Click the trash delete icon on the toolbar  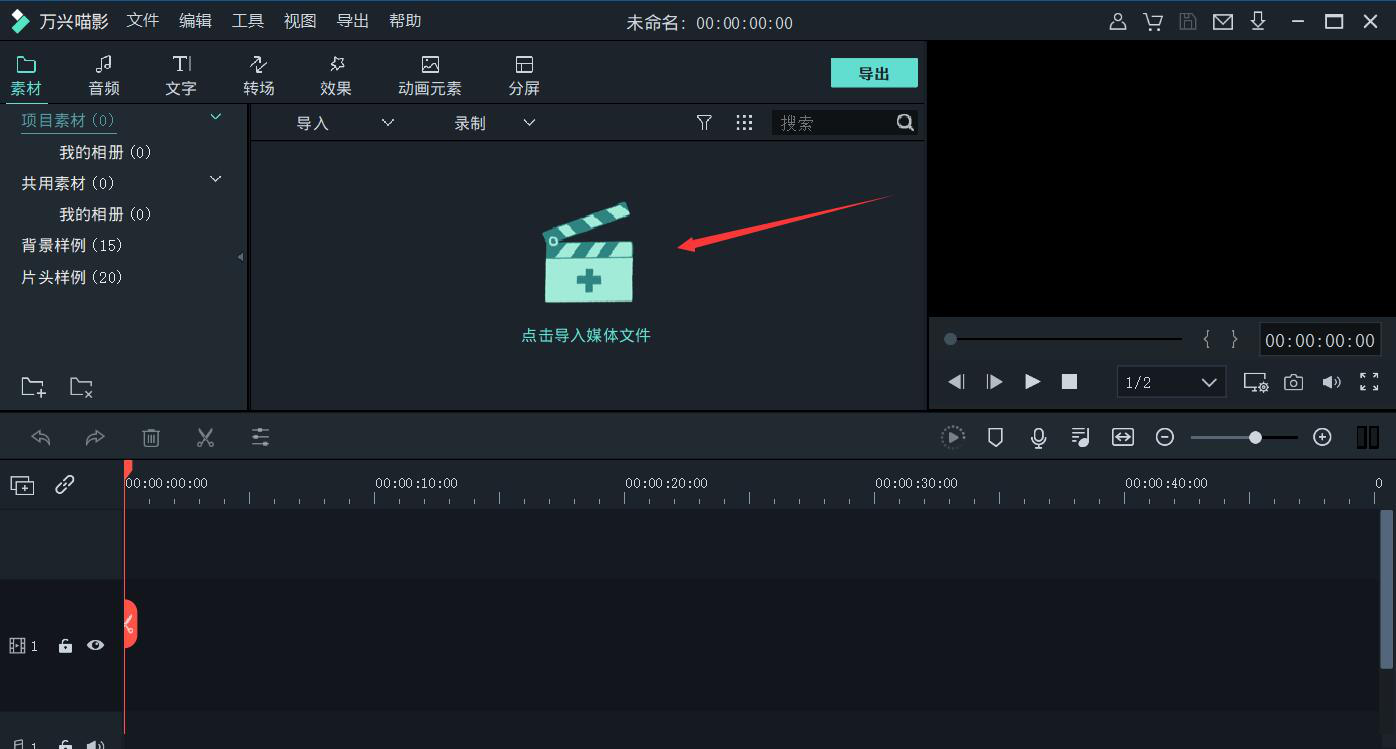coord(151,437)
